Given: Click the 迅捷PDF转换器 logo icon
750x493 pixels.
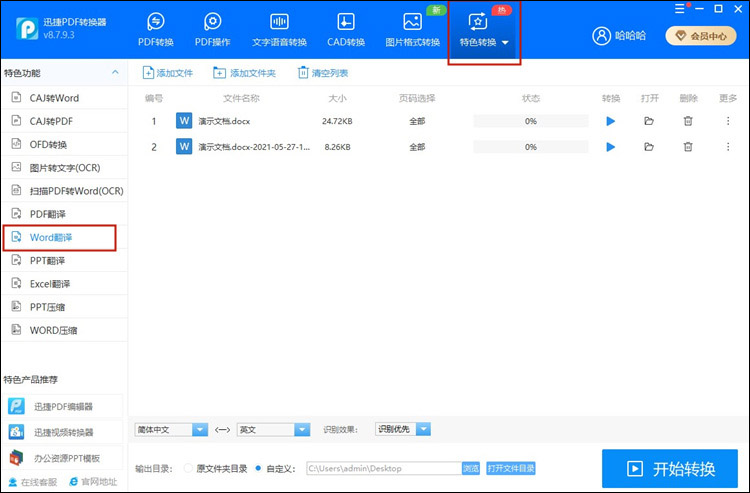Looking at the screenshot, I should 27,29.
